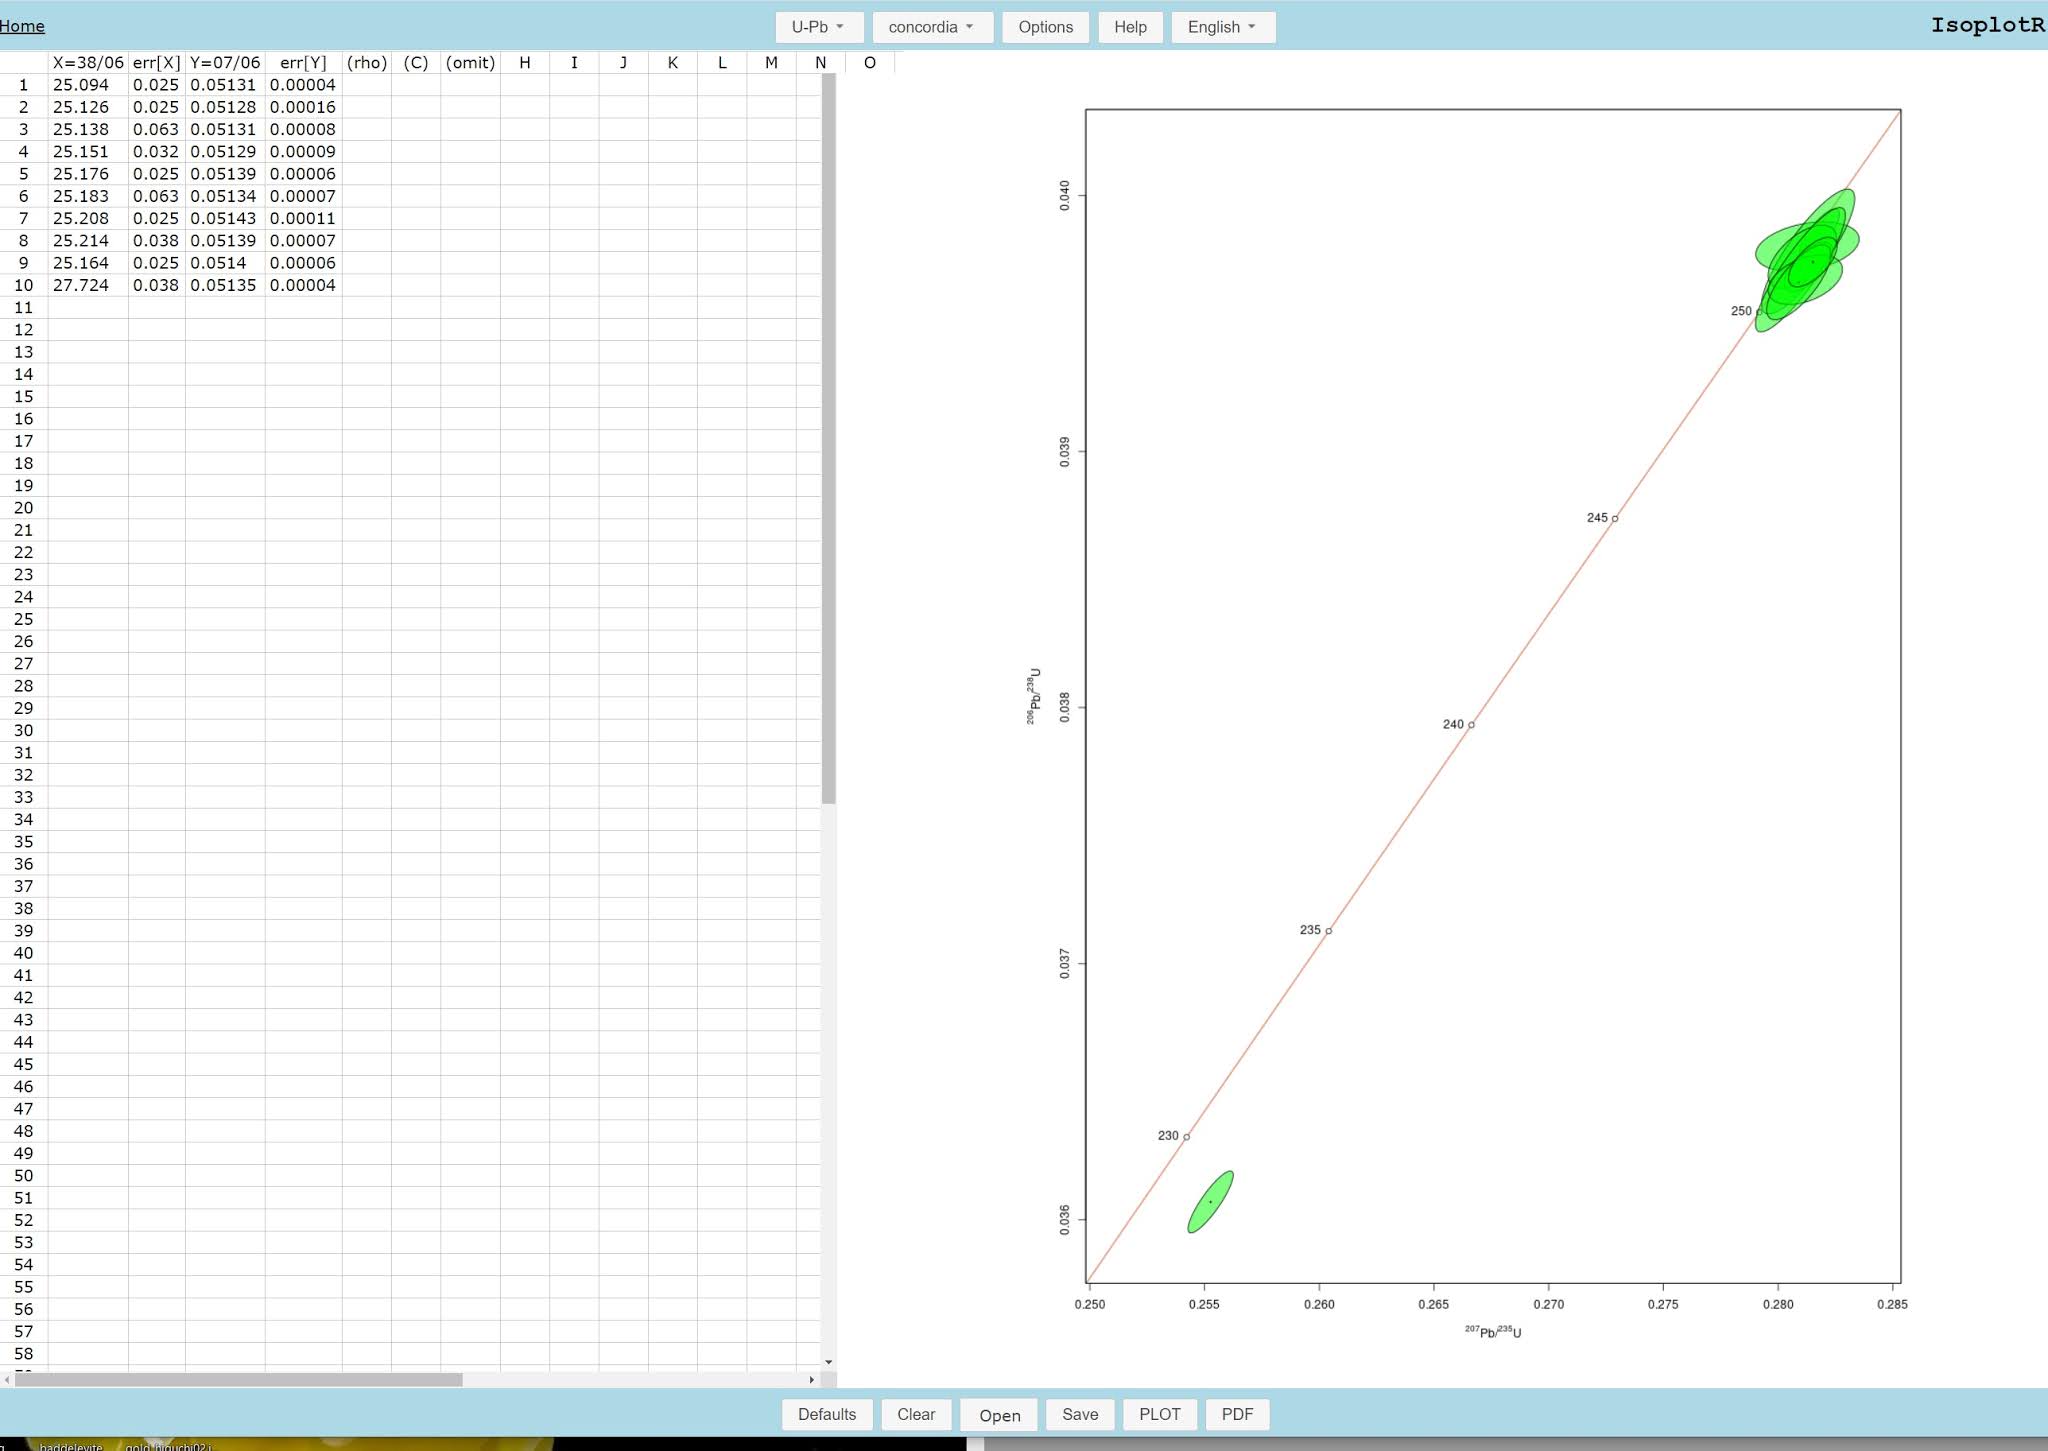The image size is (2048, 1451).
Task: Click the Options menu button
Action: 1045,27
